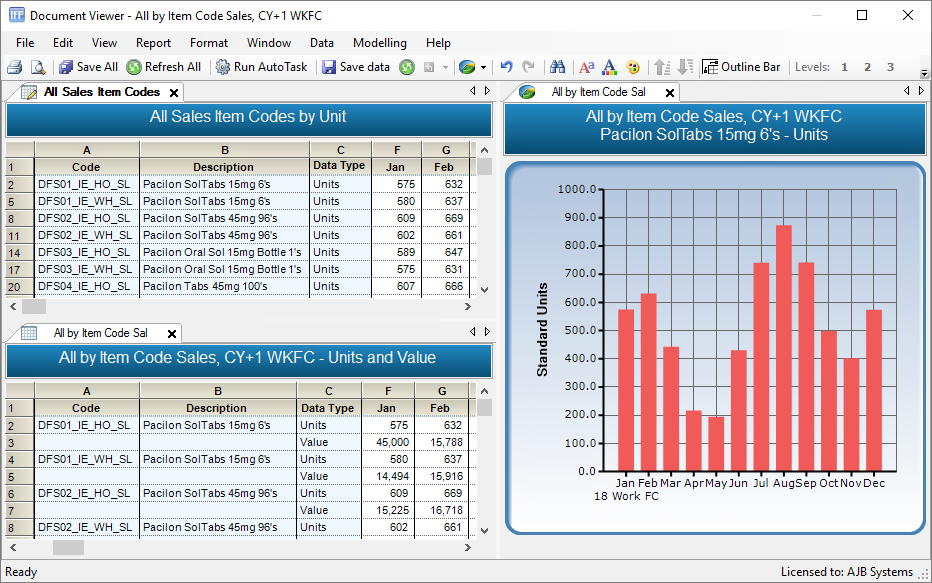Click the colour palette icon
The image size is (932, 583).
click(633, 67)
